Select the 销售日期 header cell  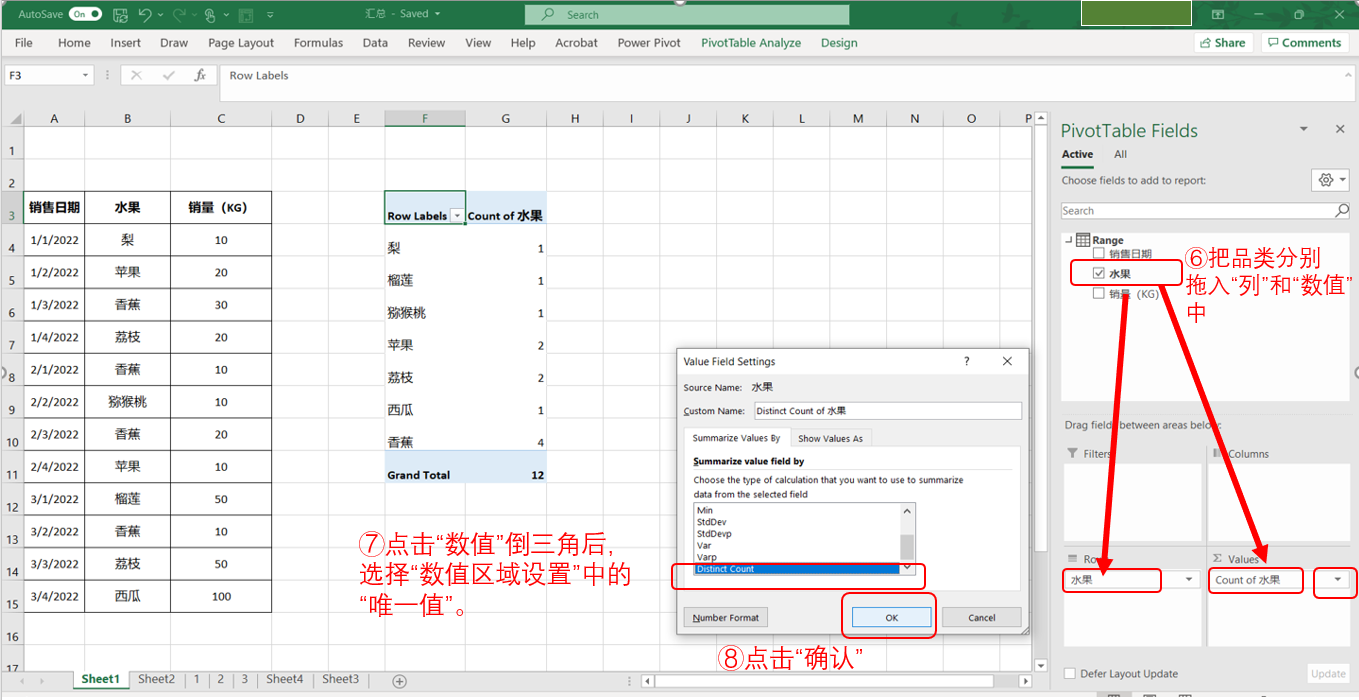pyautogui.click(x=55, y=208)
